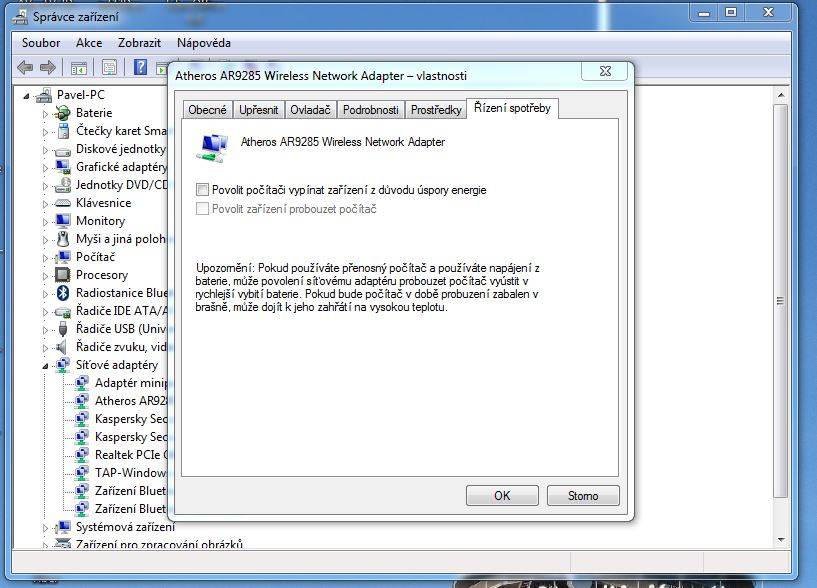Open the Properties toolbar icon
817x588 pixels.
click(109, 67)
